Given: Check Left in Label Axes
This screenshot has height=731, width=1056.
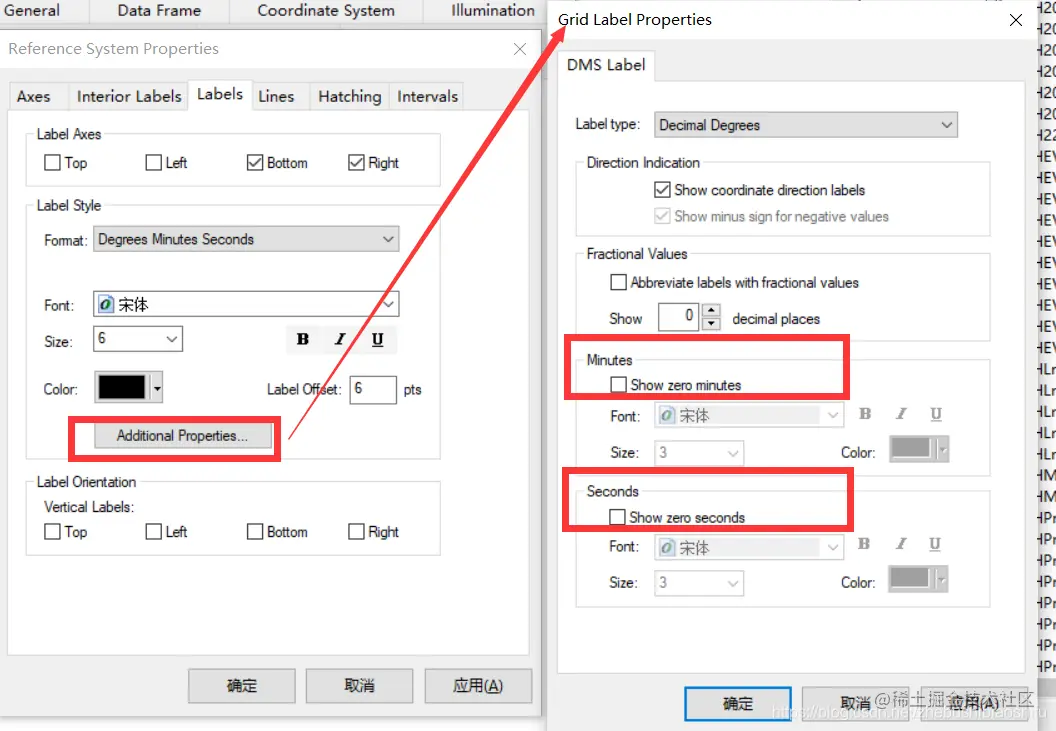Looking at the screenshot, I should point(154,162).
